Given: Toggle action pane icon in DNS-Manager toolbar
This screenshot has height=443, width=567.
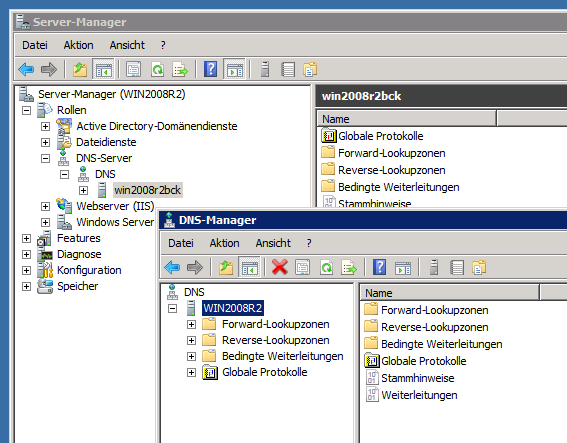Looking at the screenshot, I should coord(403,268).
